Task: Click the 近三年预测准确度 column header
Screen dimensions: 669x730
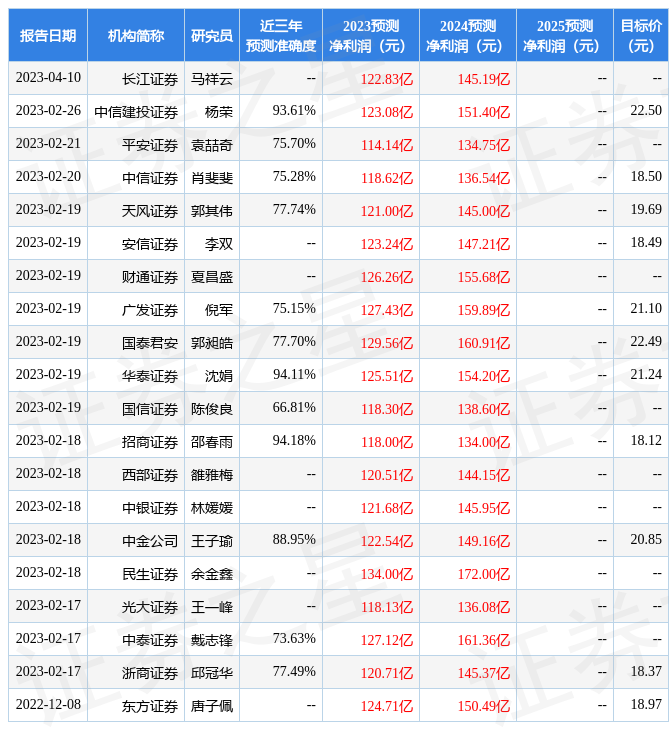Action: click(281, 35)
